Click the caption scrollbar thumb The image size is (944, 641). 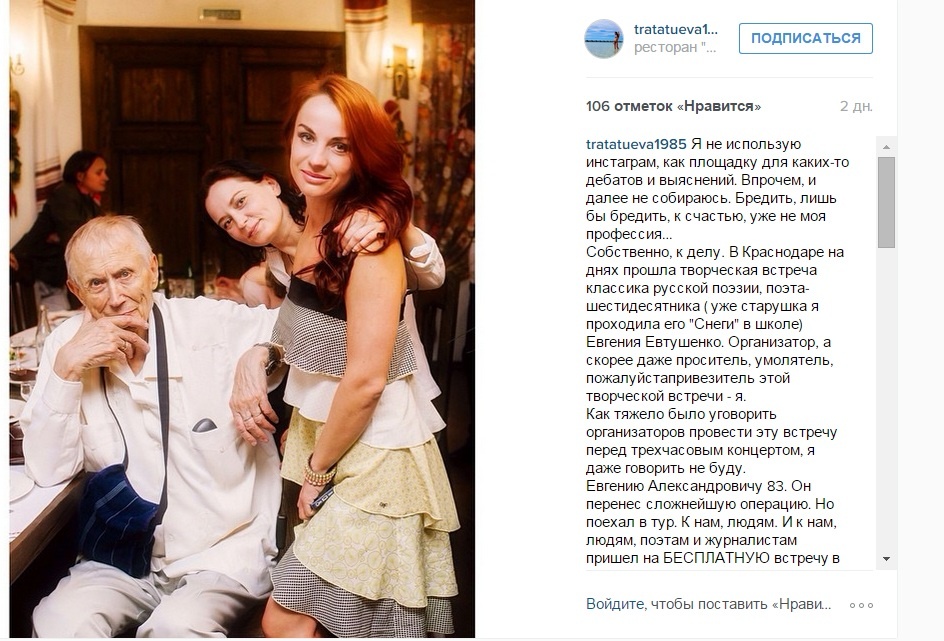click(x=886, y=202)
